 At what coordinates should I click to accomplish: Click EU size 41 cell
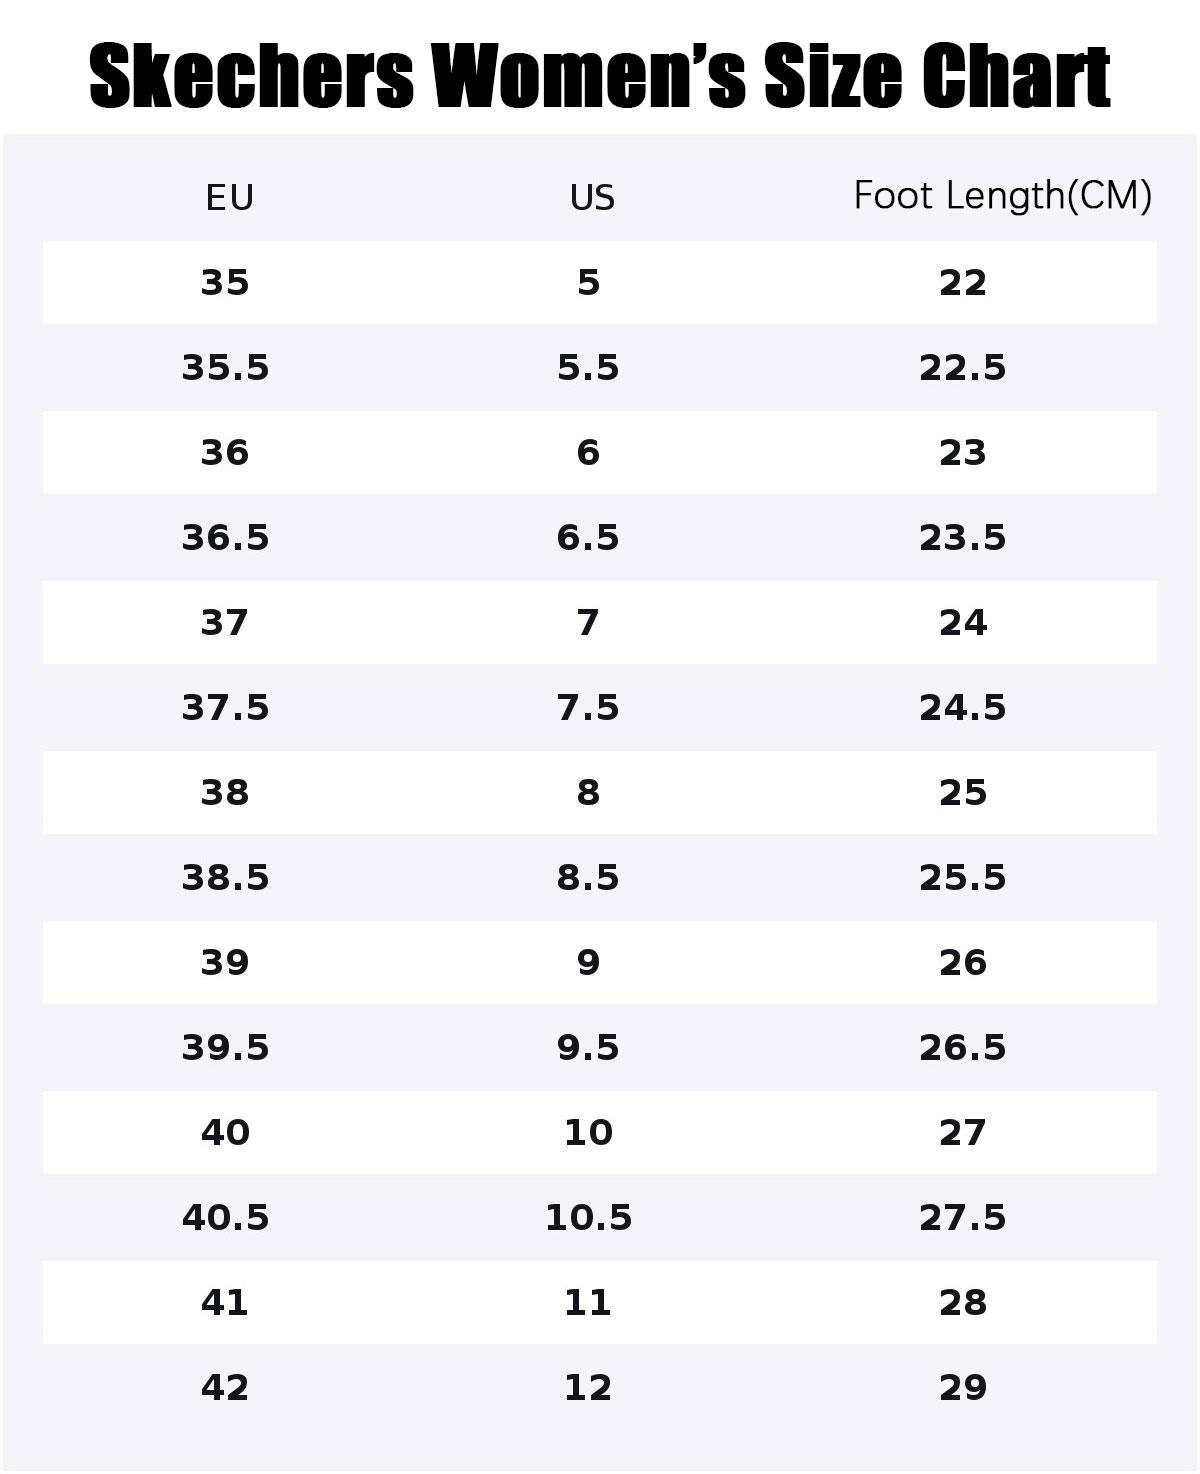pyautogui.click(x=225, y=1303)
